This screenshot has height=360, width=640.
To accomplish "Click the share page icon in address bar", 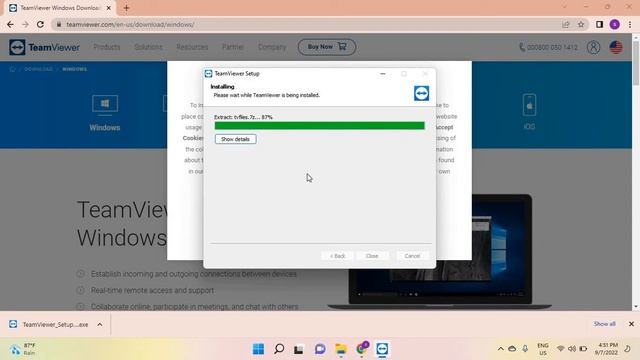I will [x=566, y=24].
